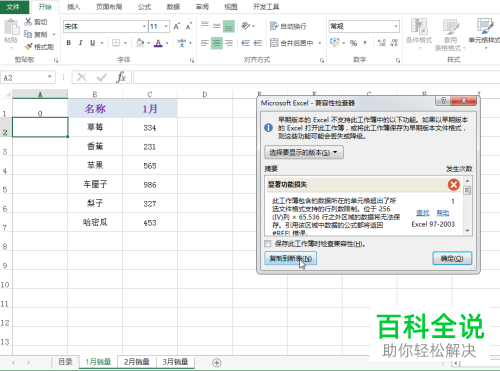
Task: Click the Decrease Decimal icon
Action: pyautogui.click(x=394, y=43)
